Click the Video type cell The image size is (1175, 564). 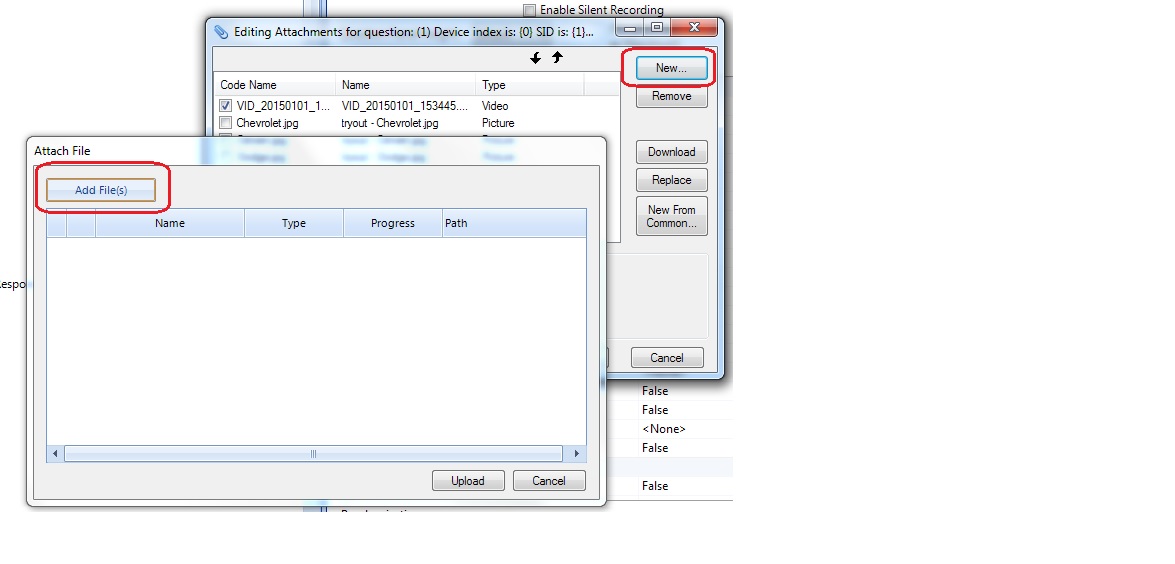coord(495,106)
